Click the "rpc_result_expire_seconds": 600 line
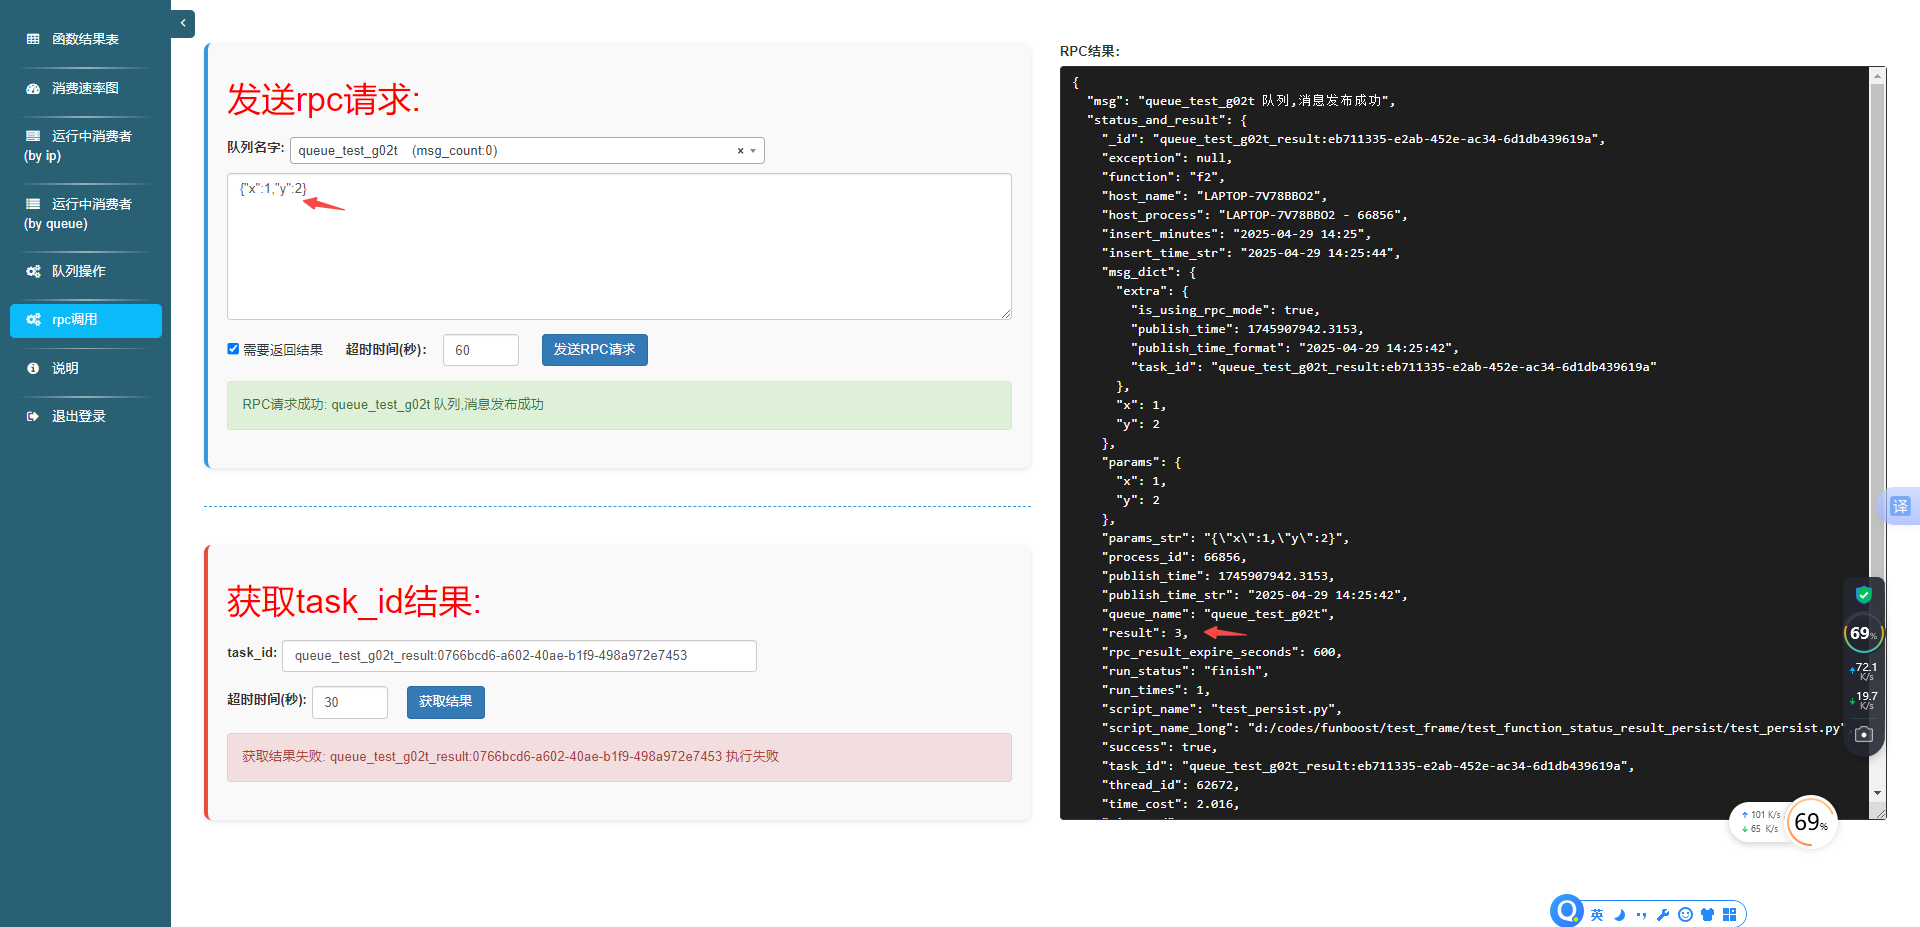Screen dimensions: 1920x927 coord(1222,652)
